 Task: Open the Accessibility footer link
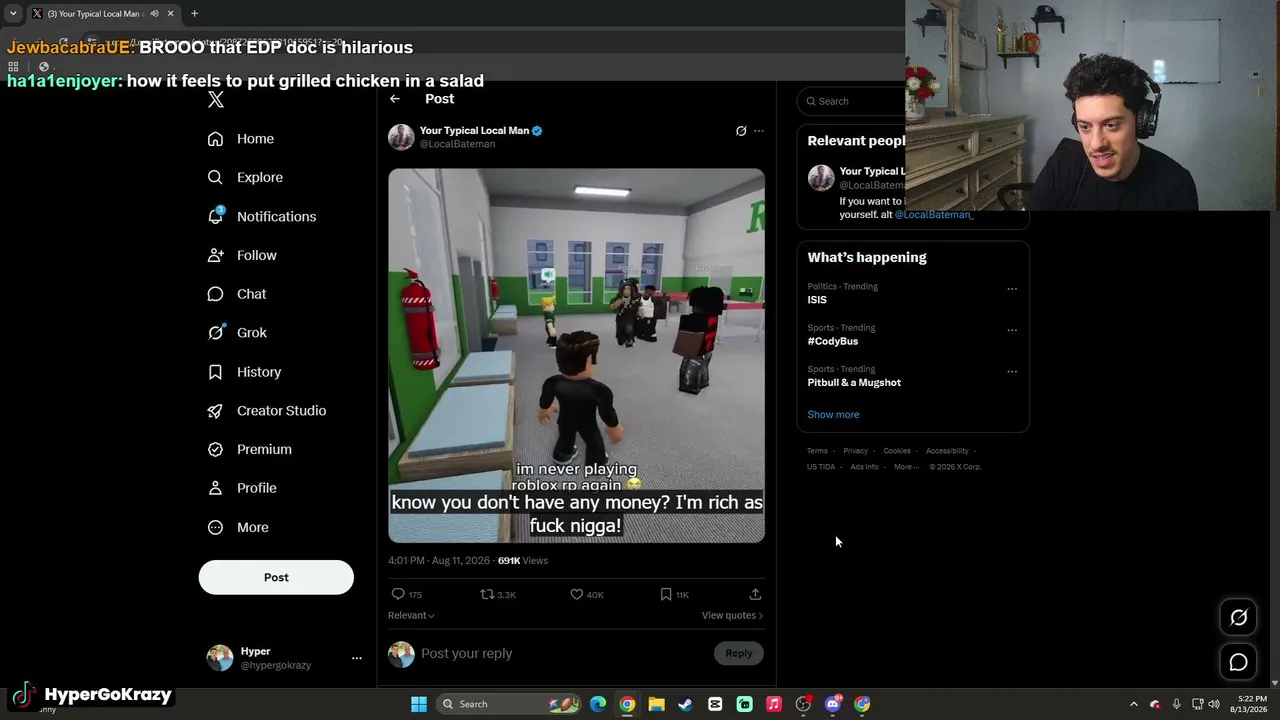pyautogui.click(x=947, y=451)
